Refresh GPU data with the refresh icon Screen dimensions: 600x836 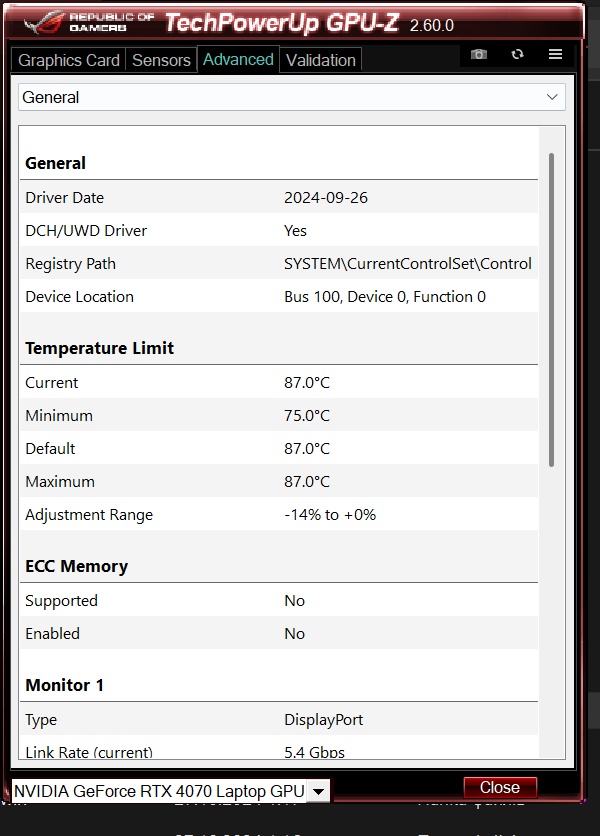[517, 55]
